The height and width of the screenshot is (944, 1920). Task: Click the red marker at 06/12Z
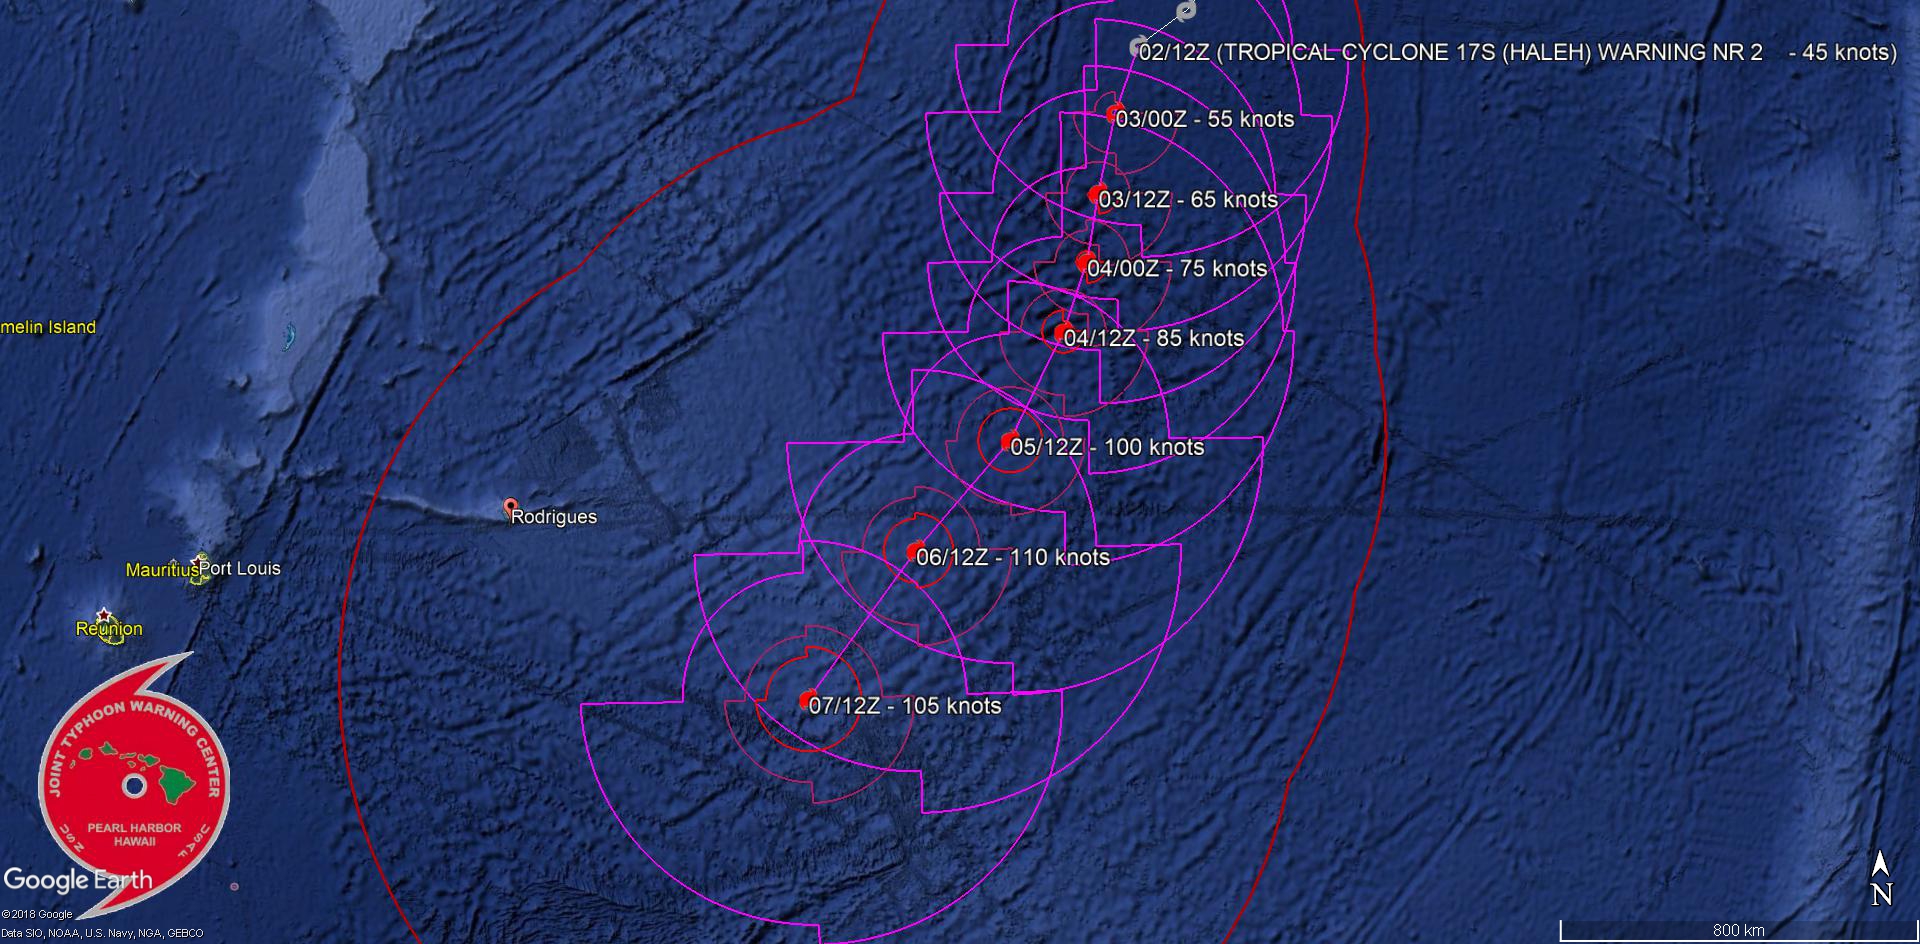click(915, 550)
